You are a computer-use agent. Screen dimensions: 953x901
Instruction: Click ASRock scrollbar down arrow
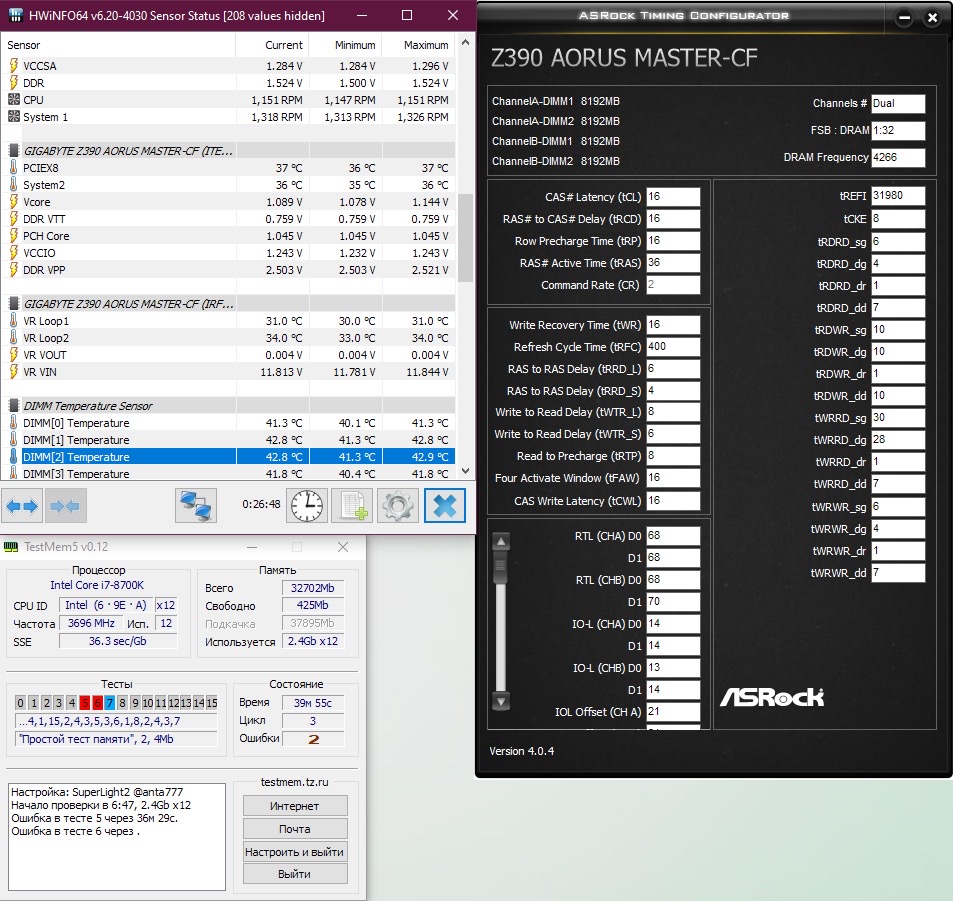click(x=501, y=702)
